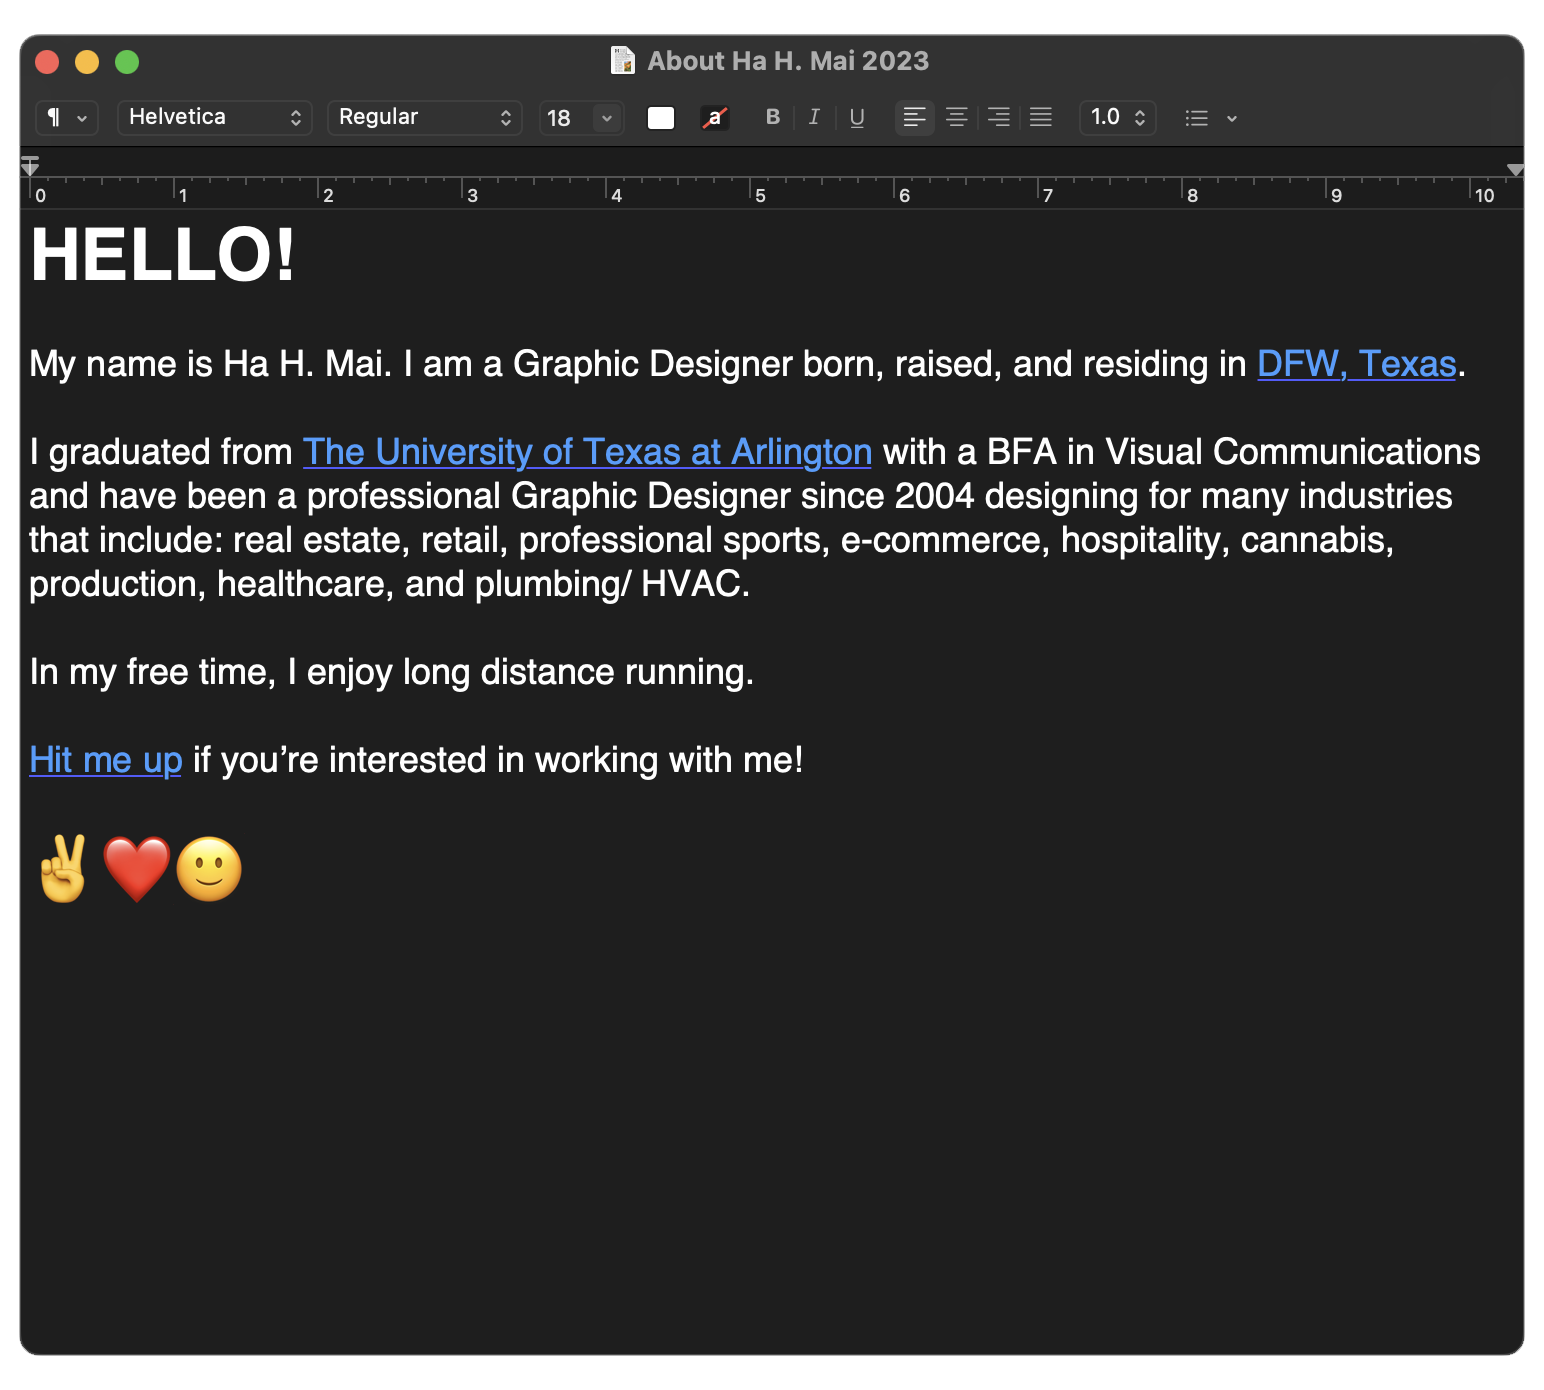Screen dimensions: 1544x1390
Task: Open the paragraph styles dropdown
Action: [x=67, y=118]
